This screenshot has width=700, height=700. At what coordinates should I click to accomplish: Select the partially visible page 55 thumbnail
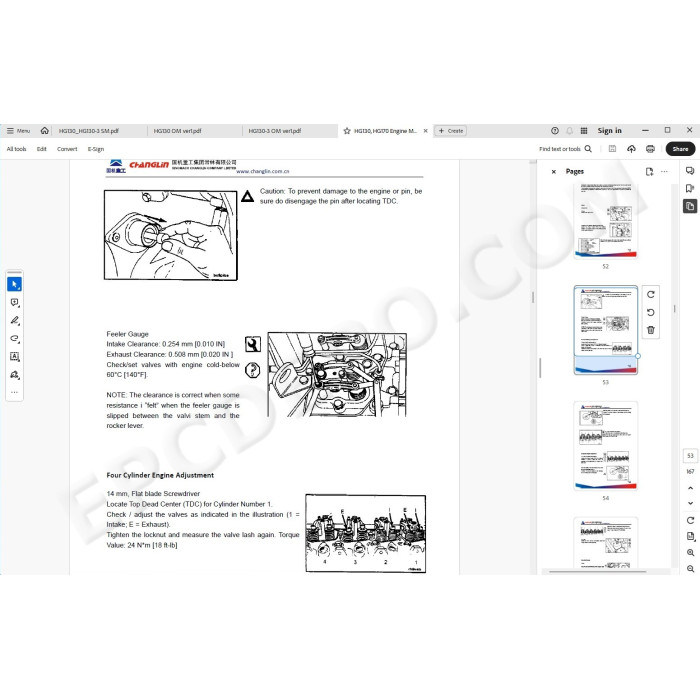(x=605, y=543)
